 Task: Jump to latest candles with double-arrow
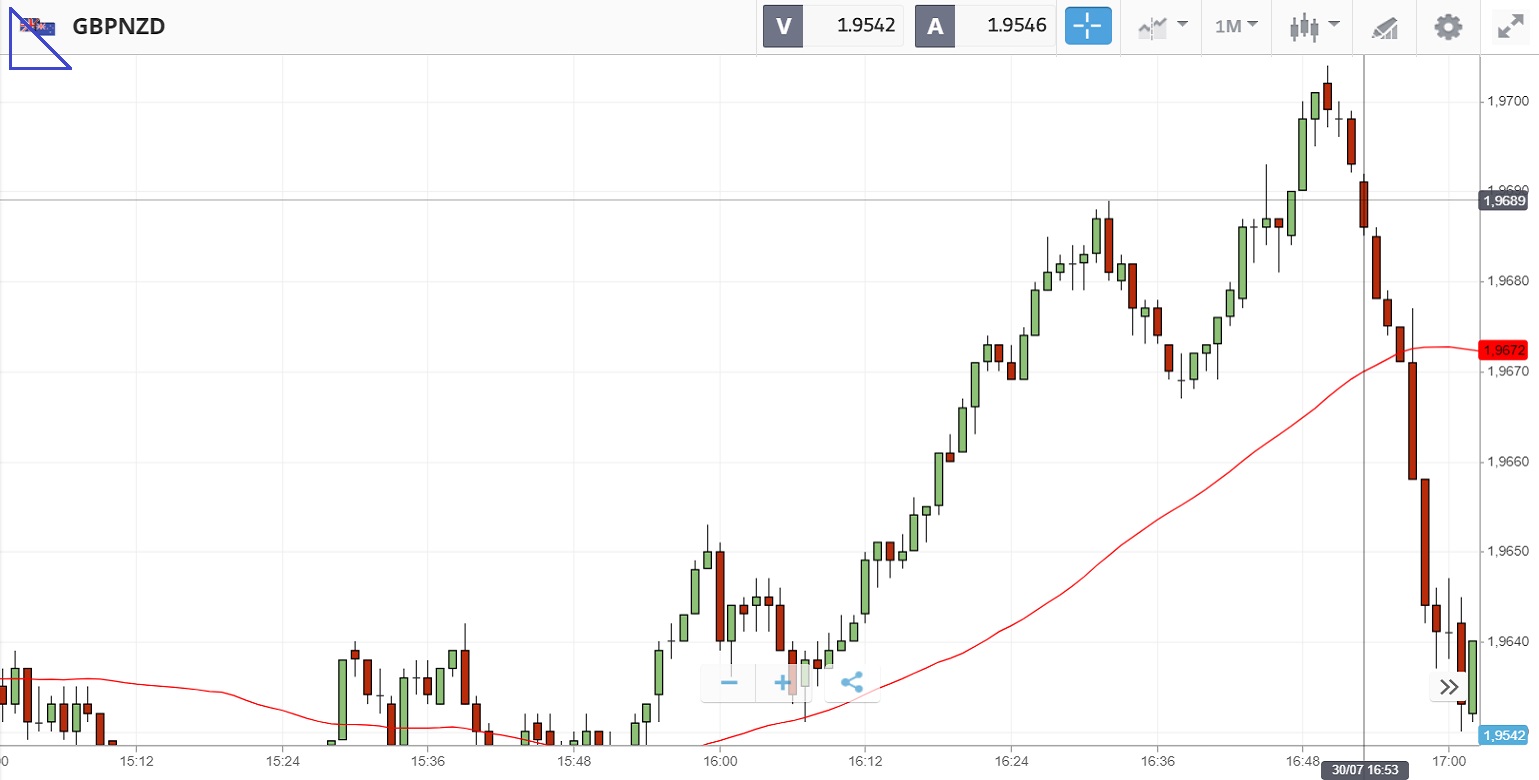point(1448,686)
